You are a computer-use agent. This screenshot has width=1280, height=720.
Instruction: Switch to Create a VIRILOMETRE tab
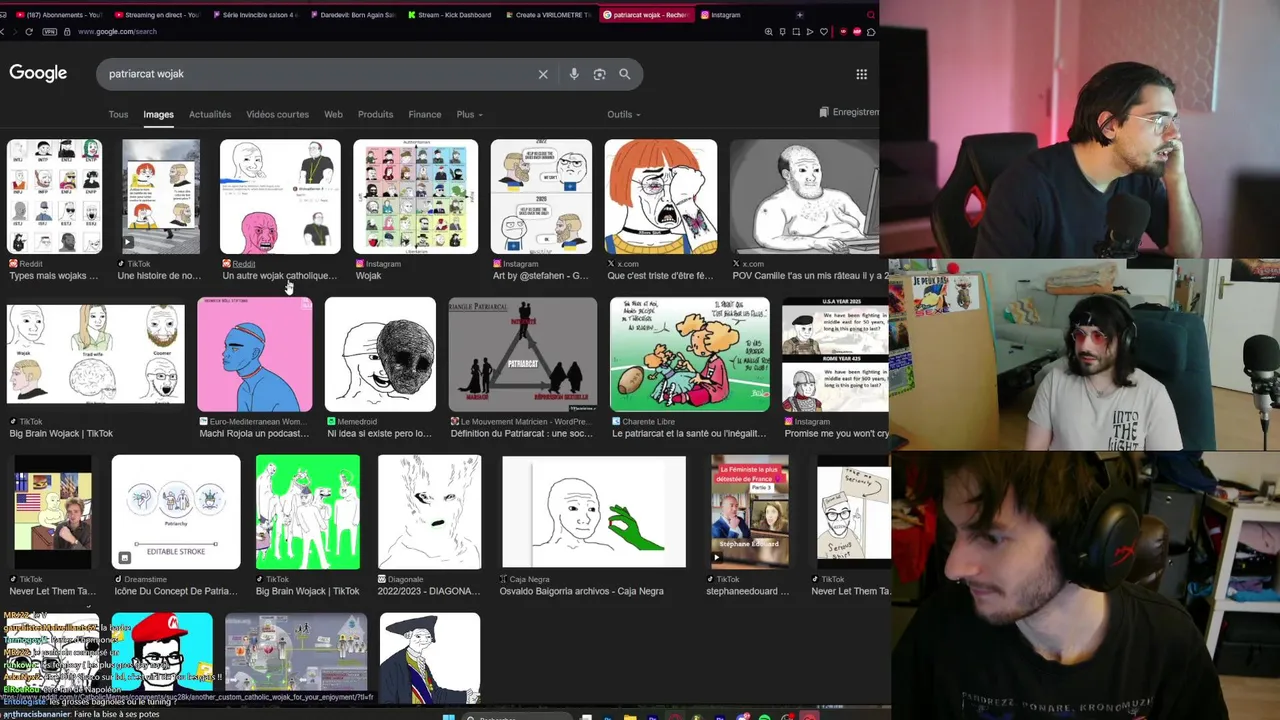click(x=547, y=15)
